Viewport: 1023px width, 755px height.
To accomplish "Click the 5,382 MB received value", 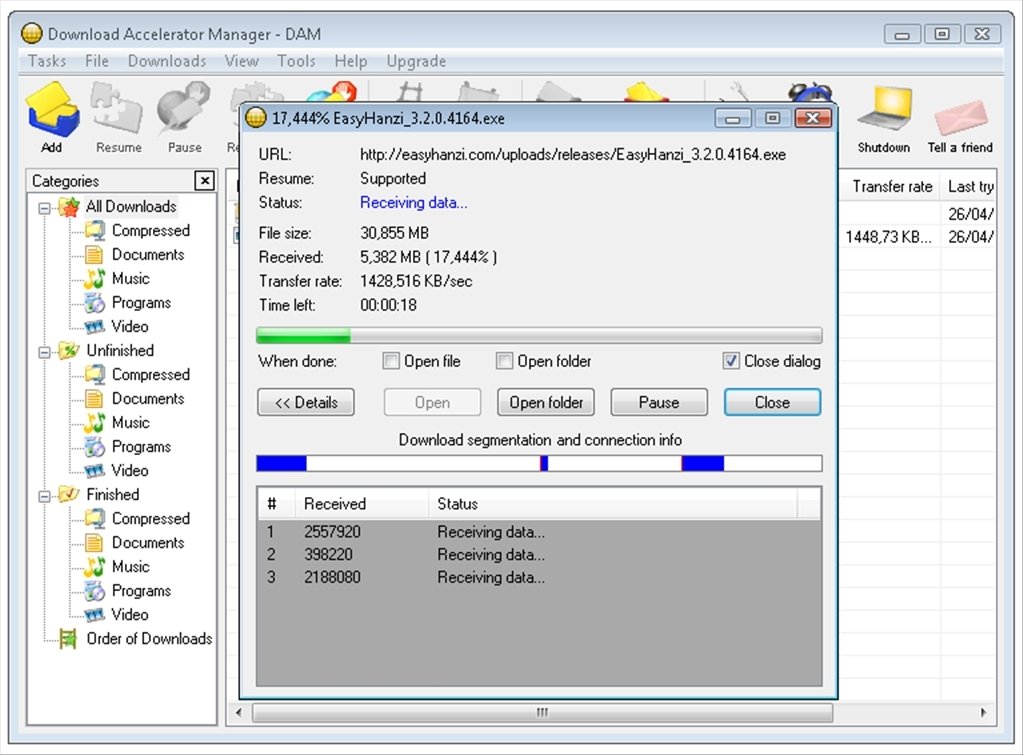I will [x=428, y=257].
